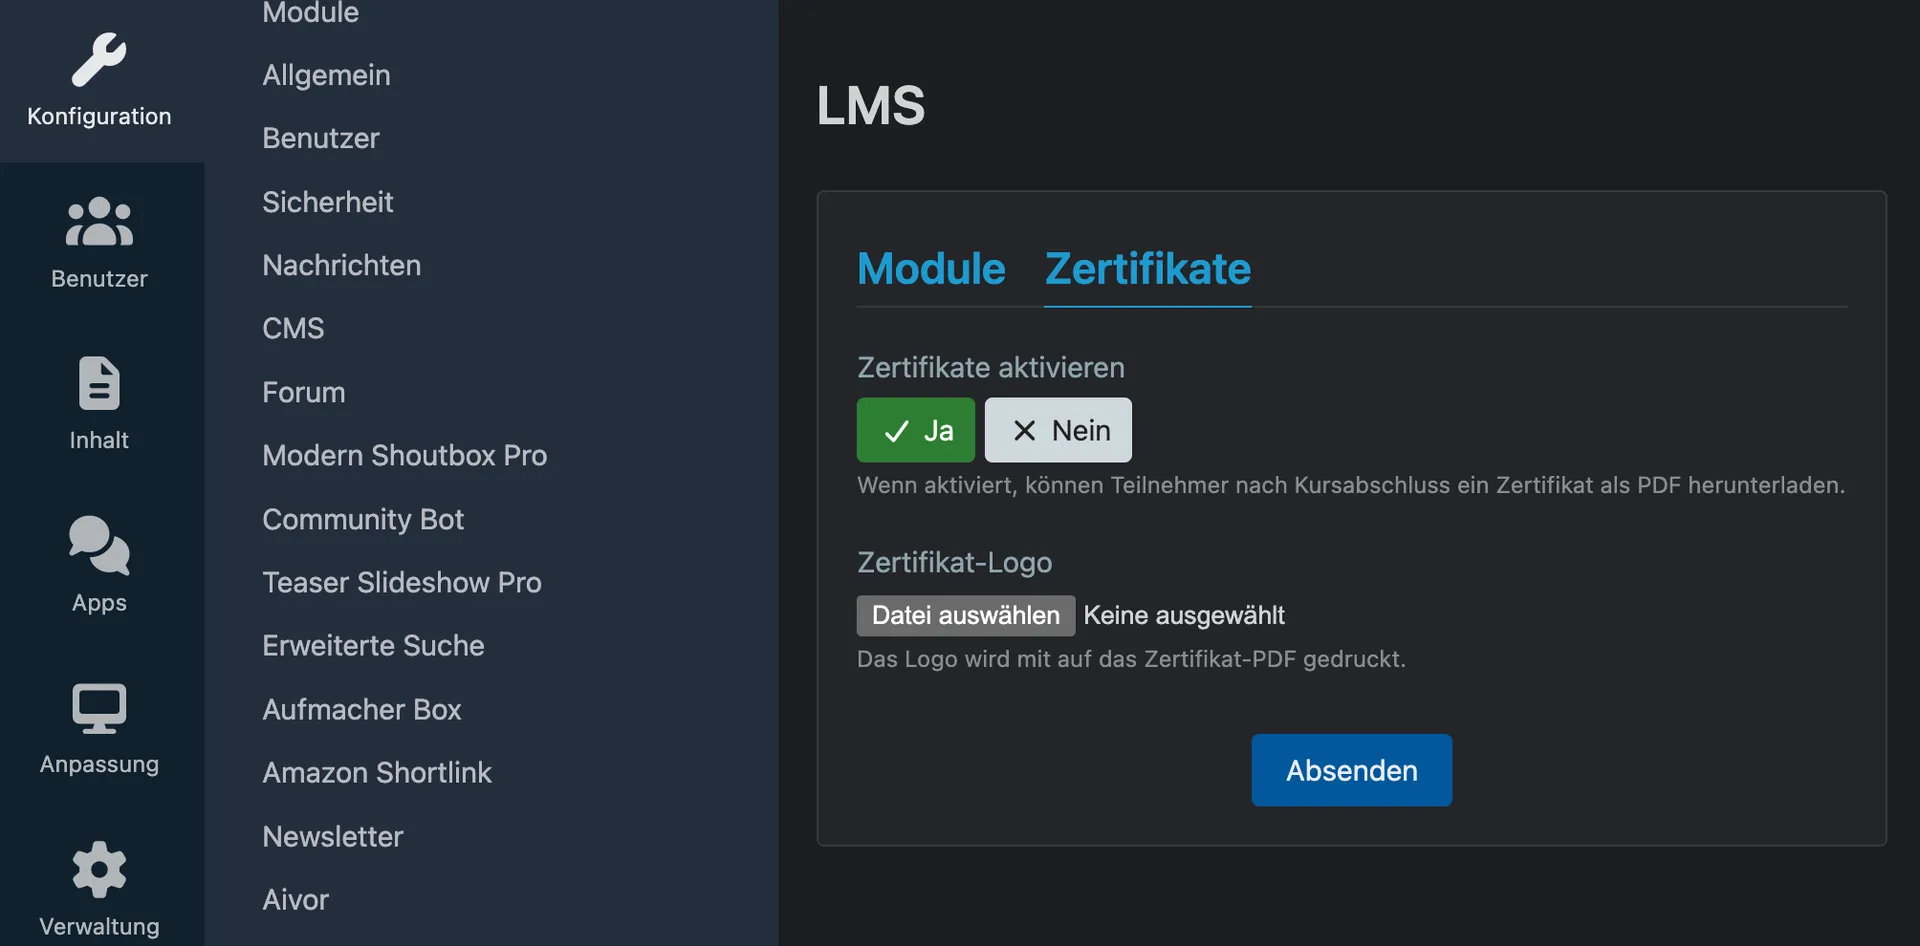This screenshot has height=946, width=1920.
Task: Disable certificates with the Nein toggle
Action: [1058, 430]
